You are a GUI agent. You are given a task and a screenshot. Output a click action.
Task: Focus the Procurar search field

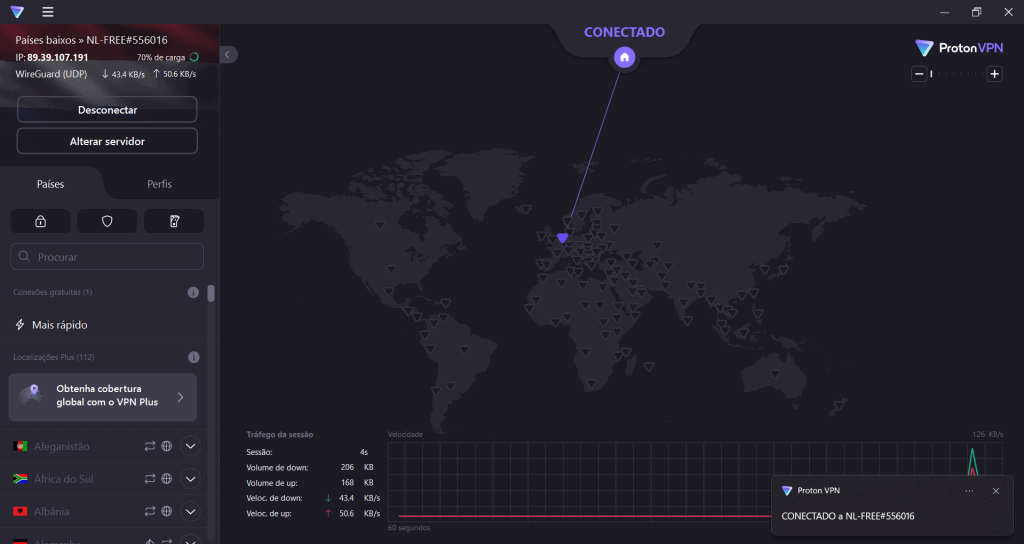click(x=107, y=257)
